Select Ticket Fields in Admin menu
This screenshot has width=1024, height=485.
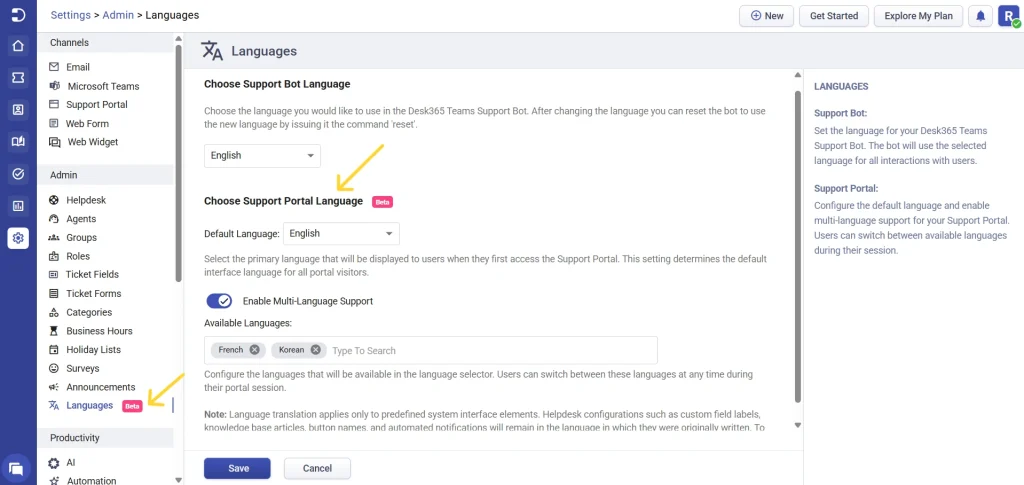point(93,275)
